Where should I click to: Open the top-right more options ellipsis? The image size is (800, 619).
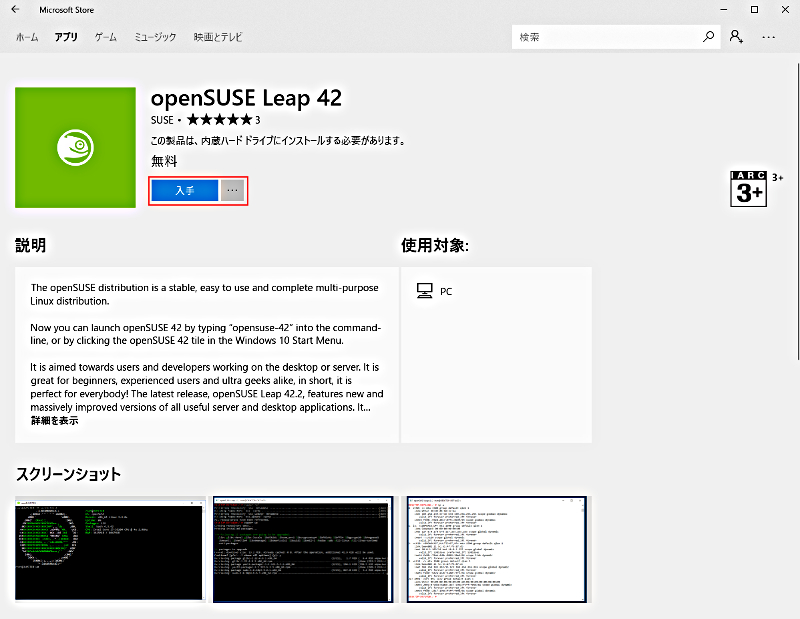(768, 37)
